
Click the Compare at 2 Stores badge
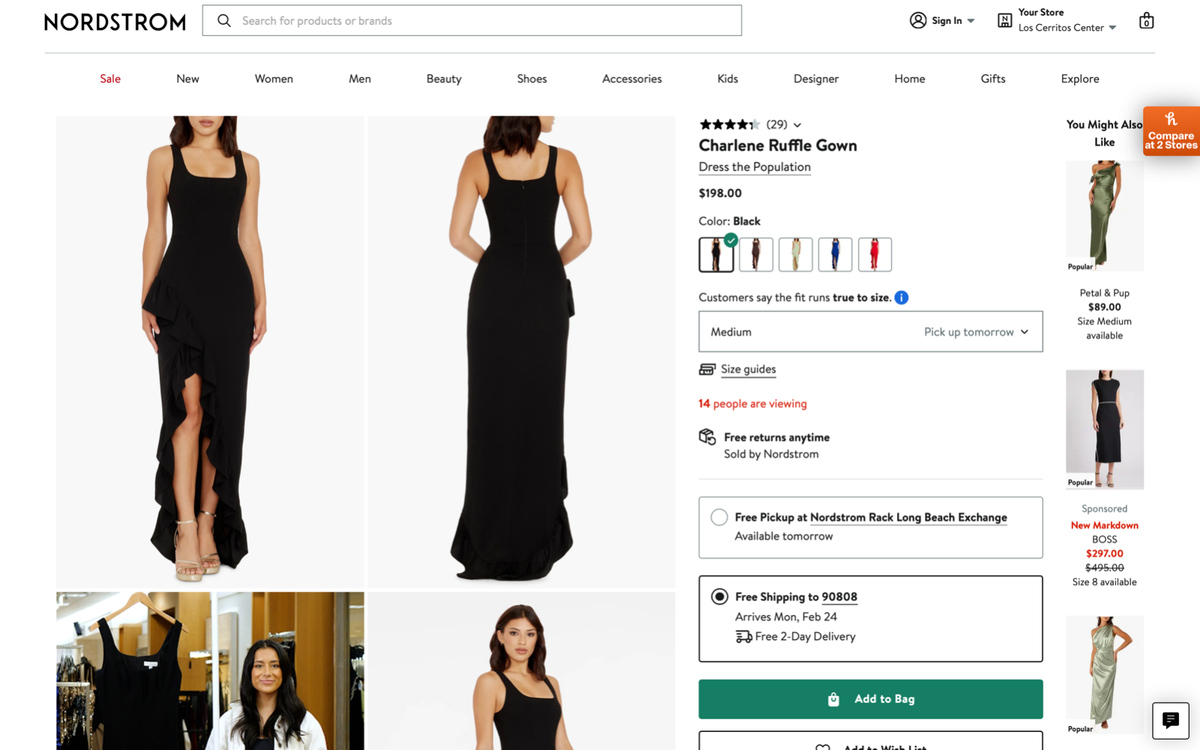[1171, 131]
